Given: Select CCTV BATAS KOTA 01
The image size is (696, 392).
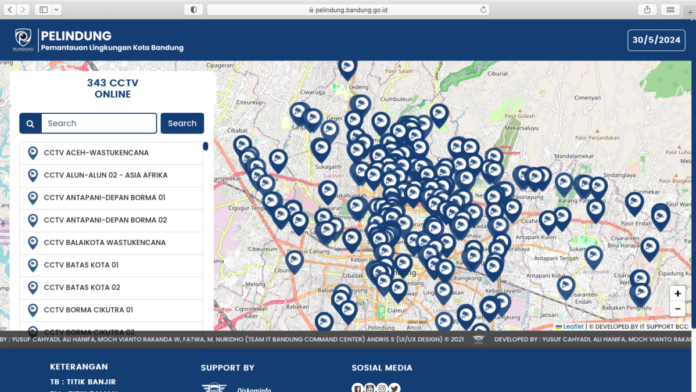Looking at the screenshot, I should click(111, 265).
